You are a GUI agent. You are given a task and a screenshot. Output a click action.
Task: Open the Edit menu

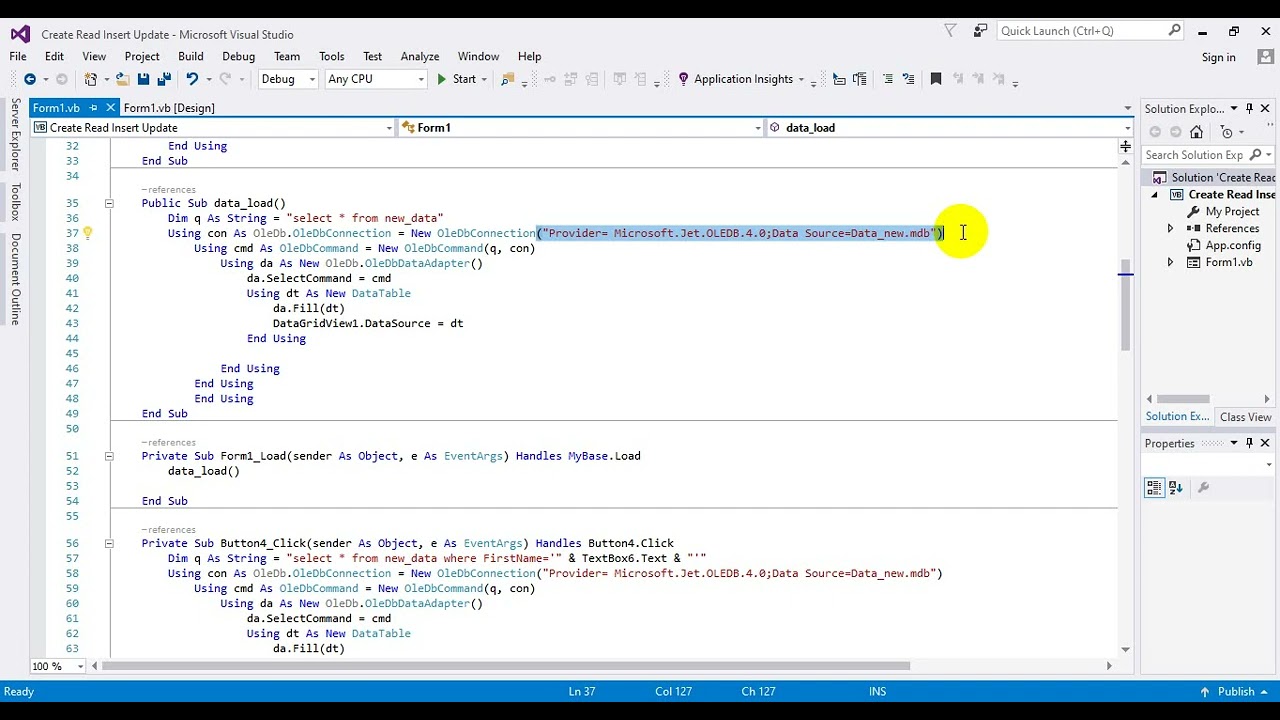pyautogui.click(x=54, y=56)
